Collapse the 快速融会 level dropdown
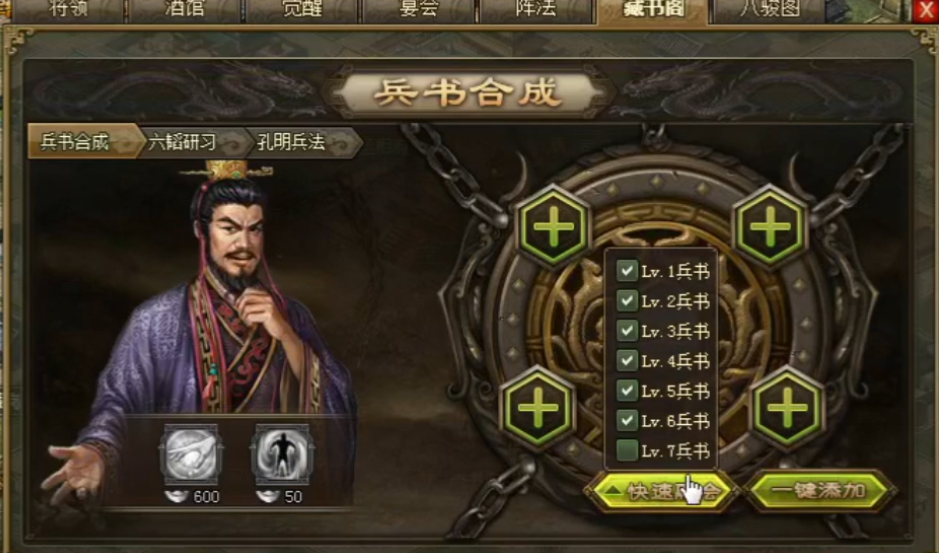This screenshot has height=553, width=939. point(662,491)
